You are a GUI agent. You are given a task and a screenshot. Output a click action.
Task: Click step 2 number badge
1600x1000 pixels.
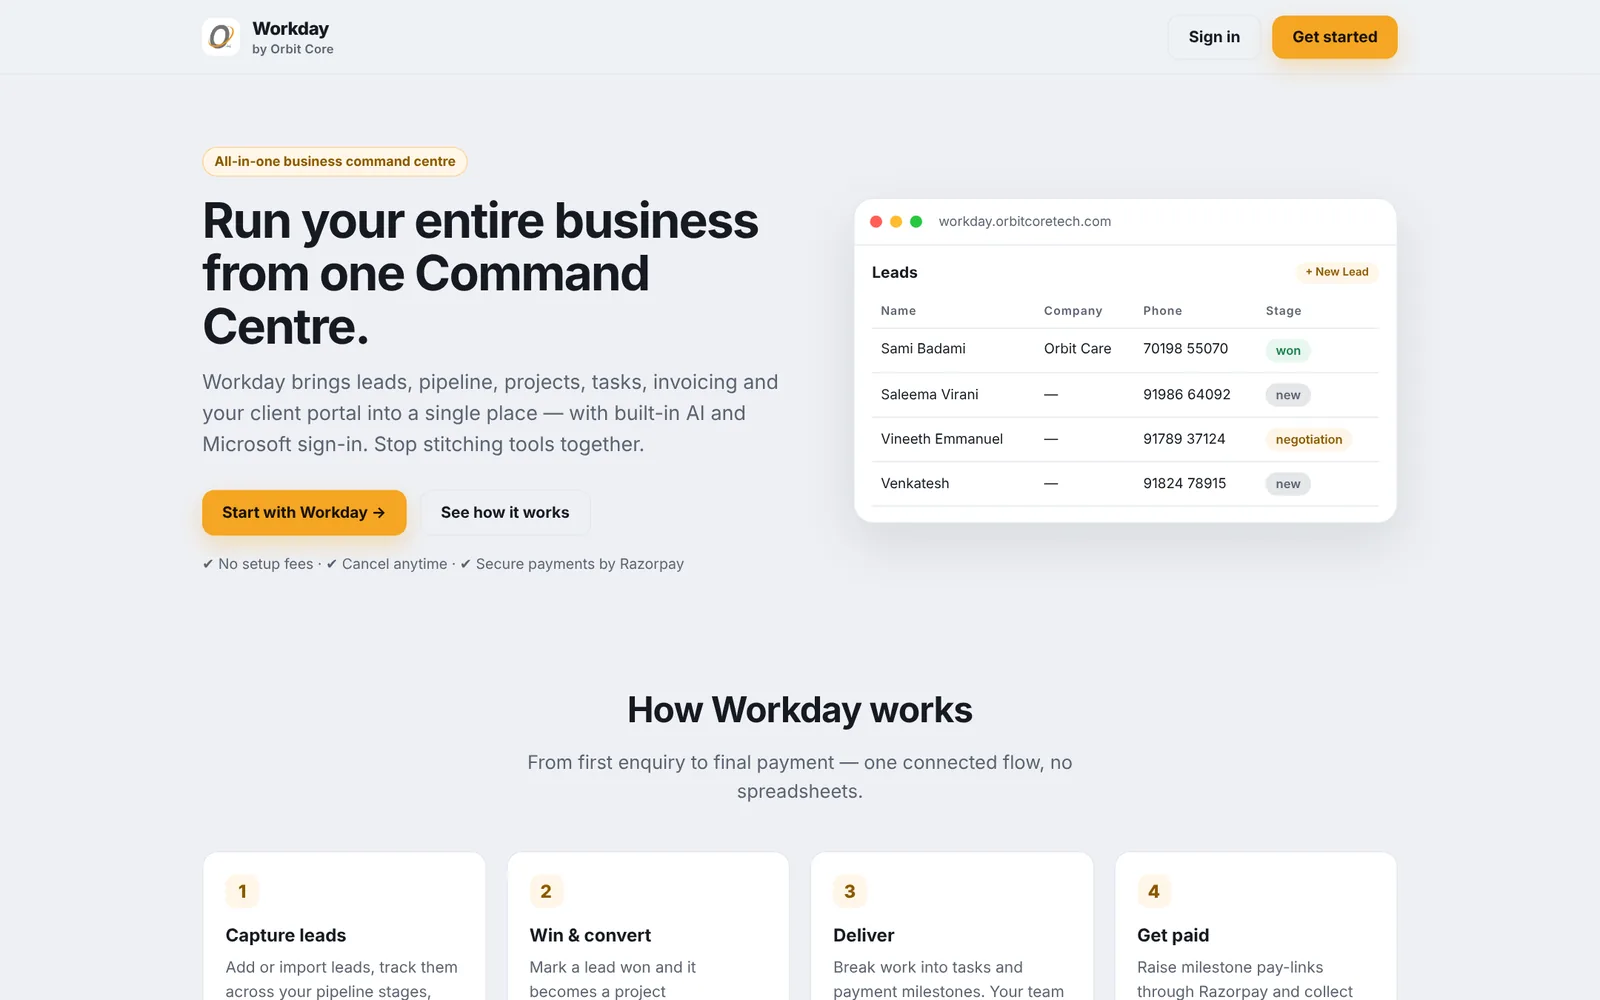[546, 891]
